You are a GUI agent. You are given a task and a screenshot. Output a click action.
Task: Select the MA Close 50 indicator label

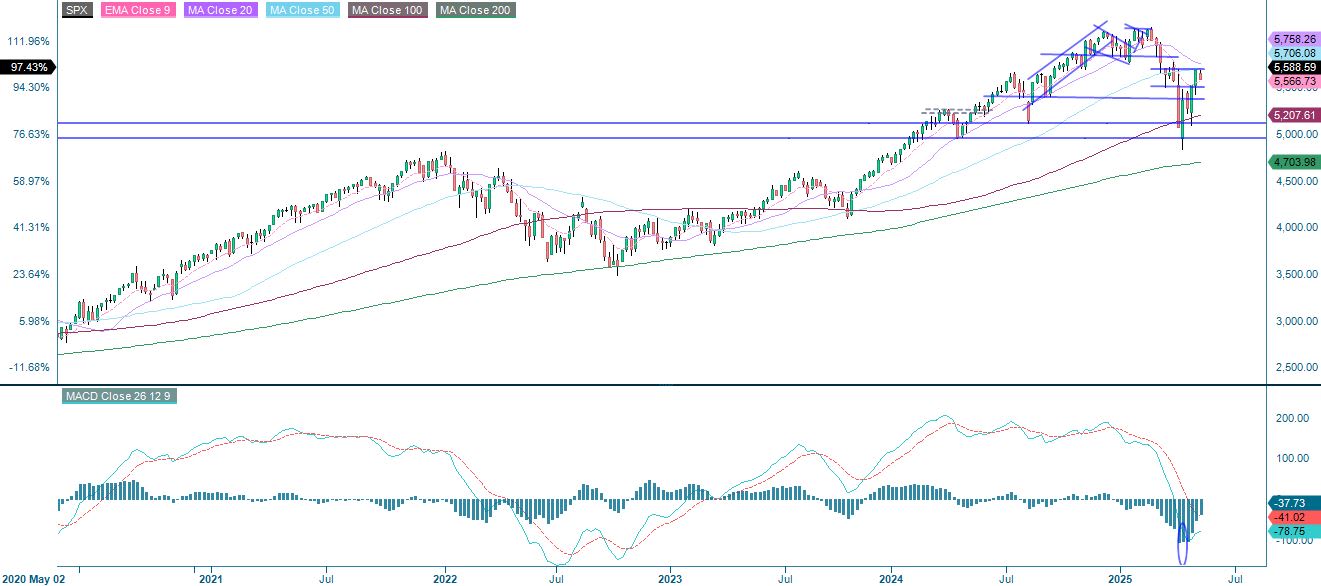click(x=301, y=10)
